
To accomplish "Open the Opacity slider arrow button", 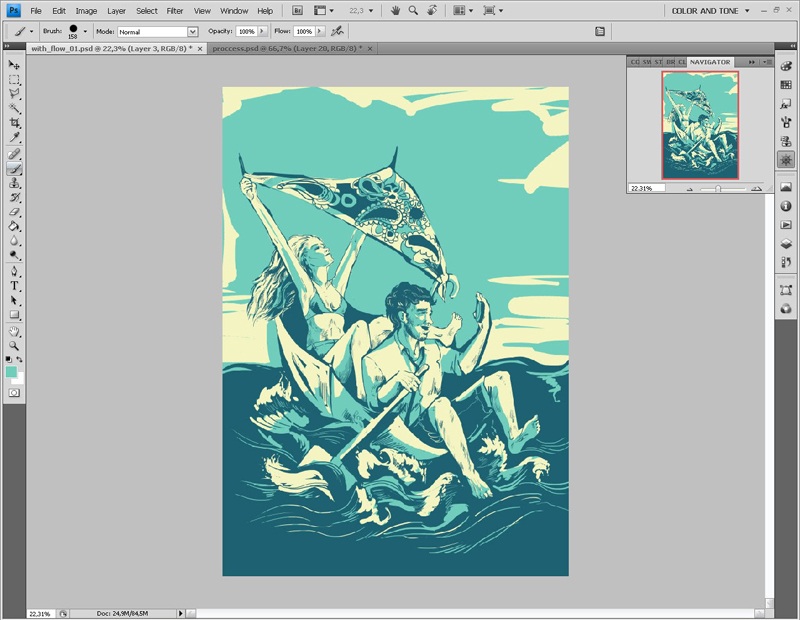I will click(264, 31).
